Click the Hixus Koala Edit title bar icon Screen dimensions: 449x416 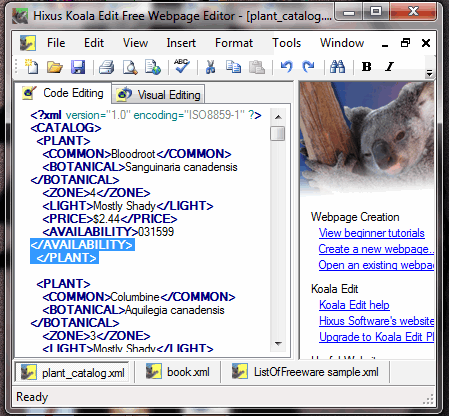tap(20, 16)
